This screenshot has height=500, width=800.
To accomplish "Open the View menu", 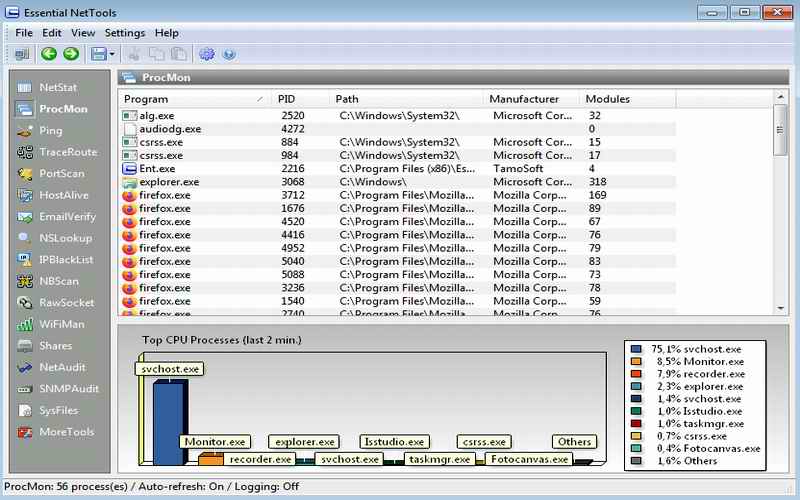I will click(x=83, y=33).
